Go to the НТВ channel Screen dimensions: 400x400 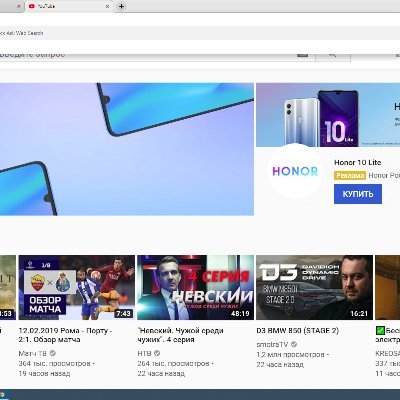[x=144, y=353]
